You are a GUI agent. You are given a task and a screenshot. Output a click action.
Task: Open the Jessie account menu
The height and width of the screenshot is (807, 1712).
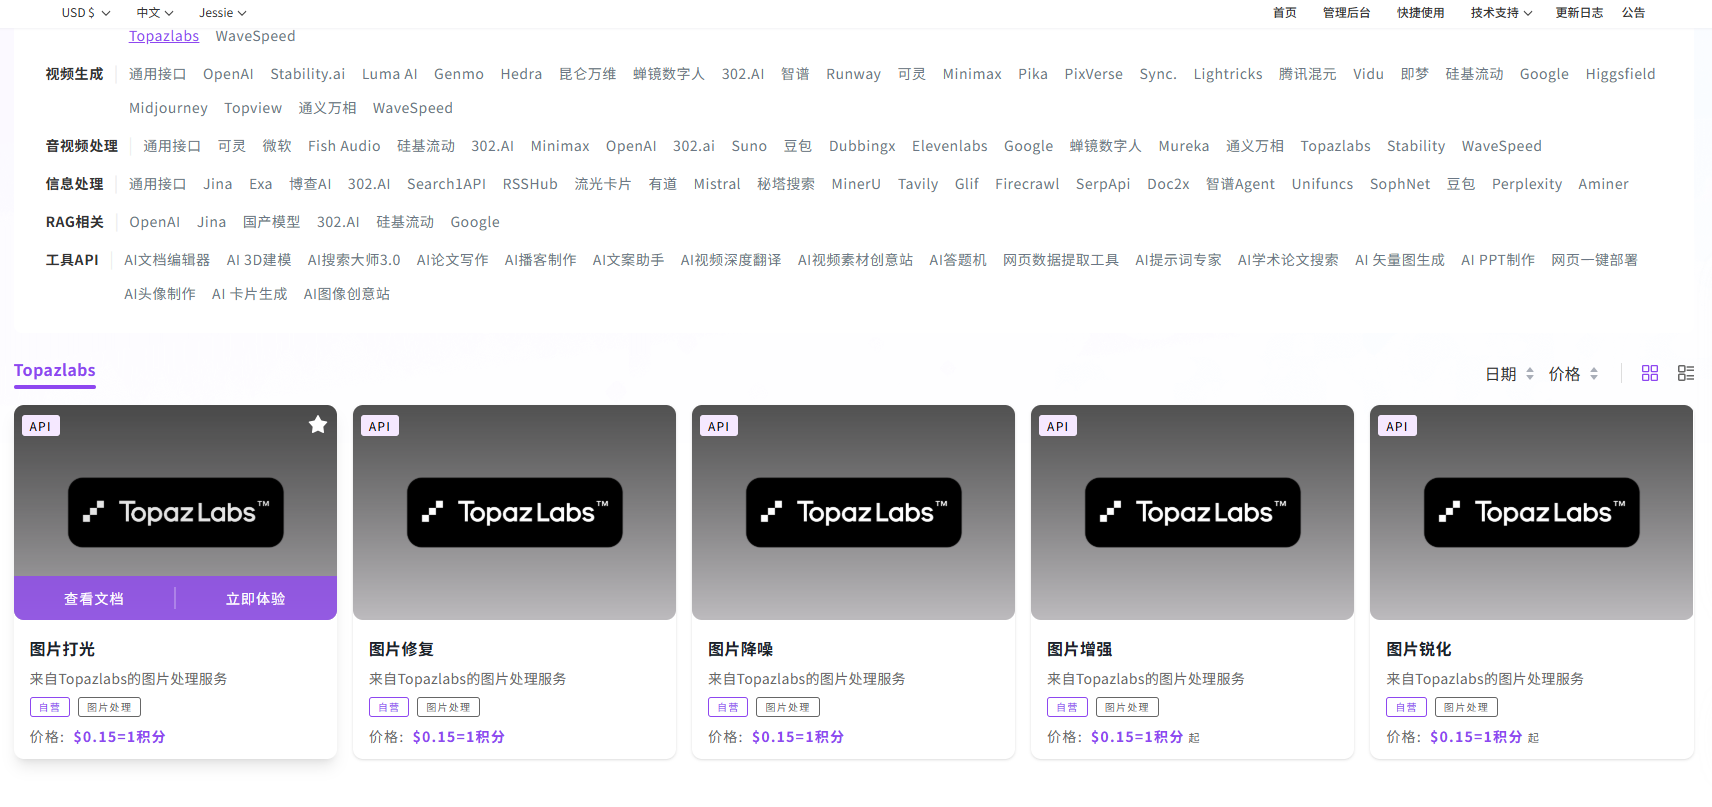click(222, 13)
